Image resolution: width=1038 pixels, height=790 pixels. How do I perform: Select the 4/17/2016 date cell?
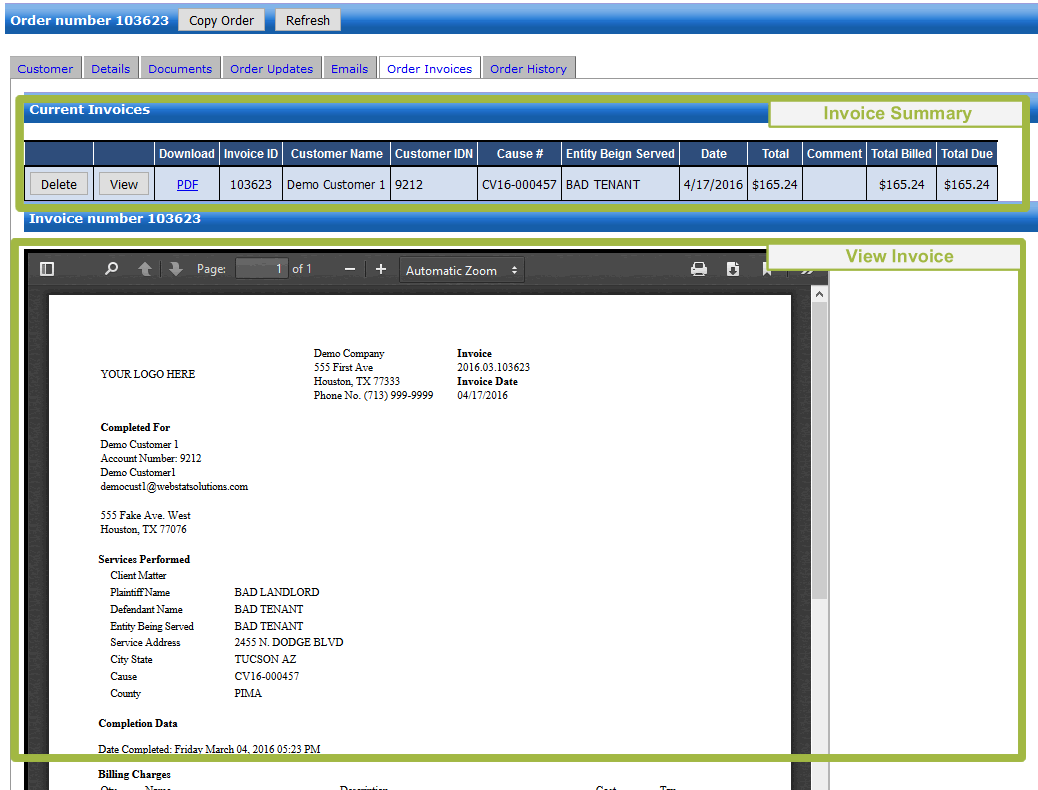(x=714, y=184)
